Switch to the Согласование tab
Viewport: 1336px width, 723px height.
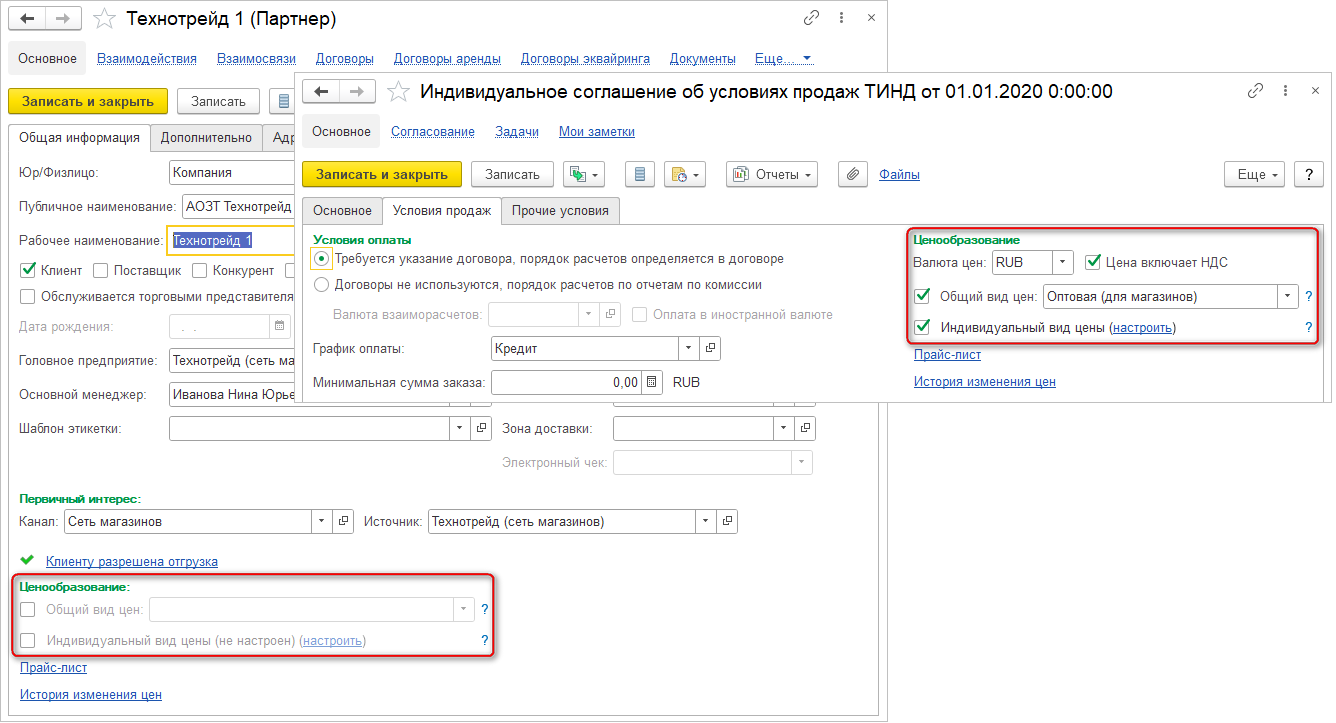click(433, 131)
